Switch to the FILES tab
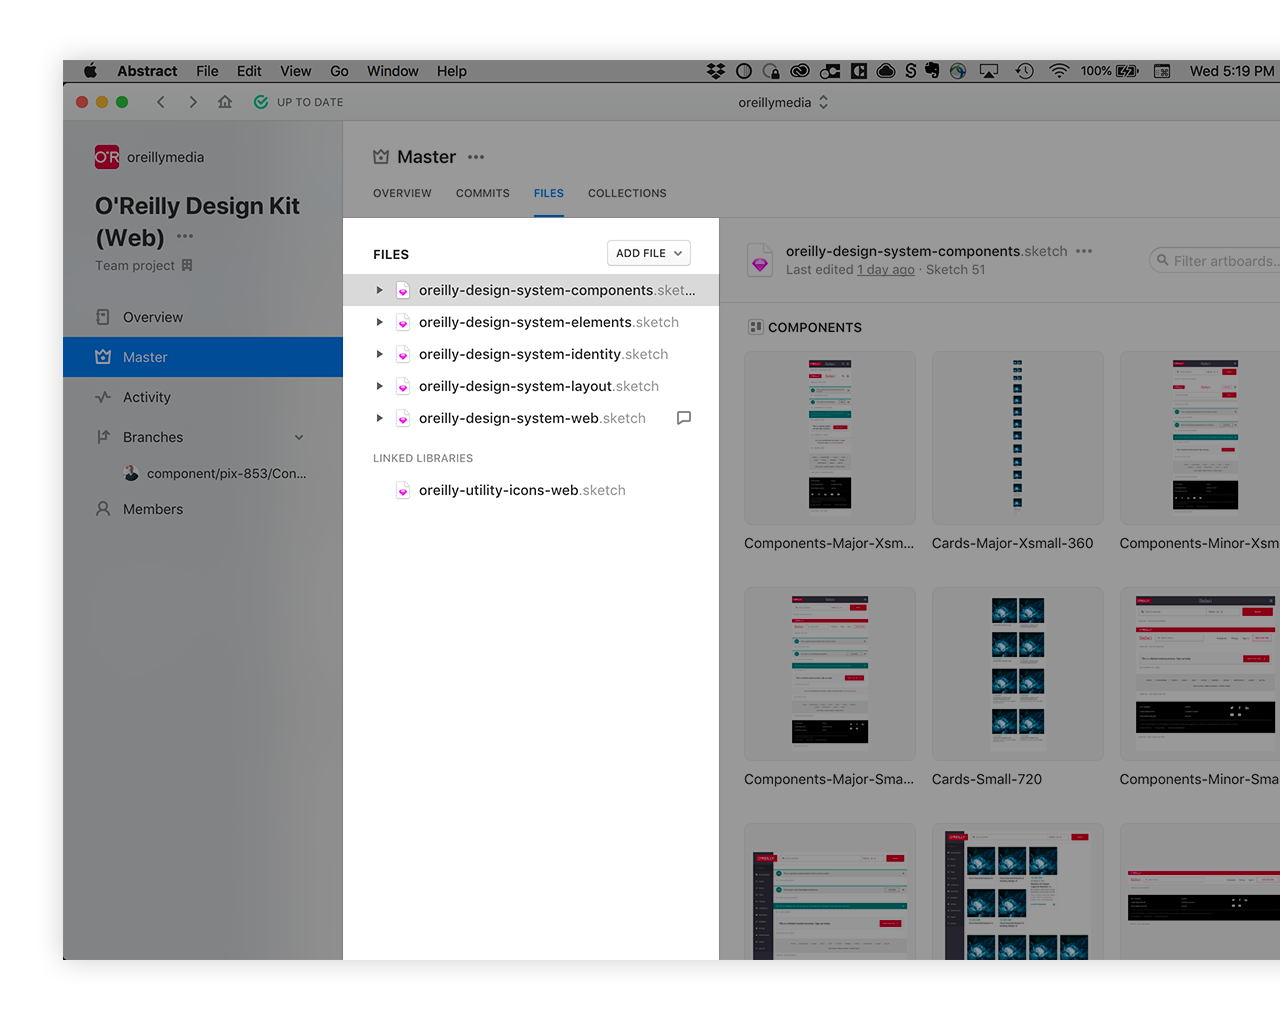 point(549,193)
